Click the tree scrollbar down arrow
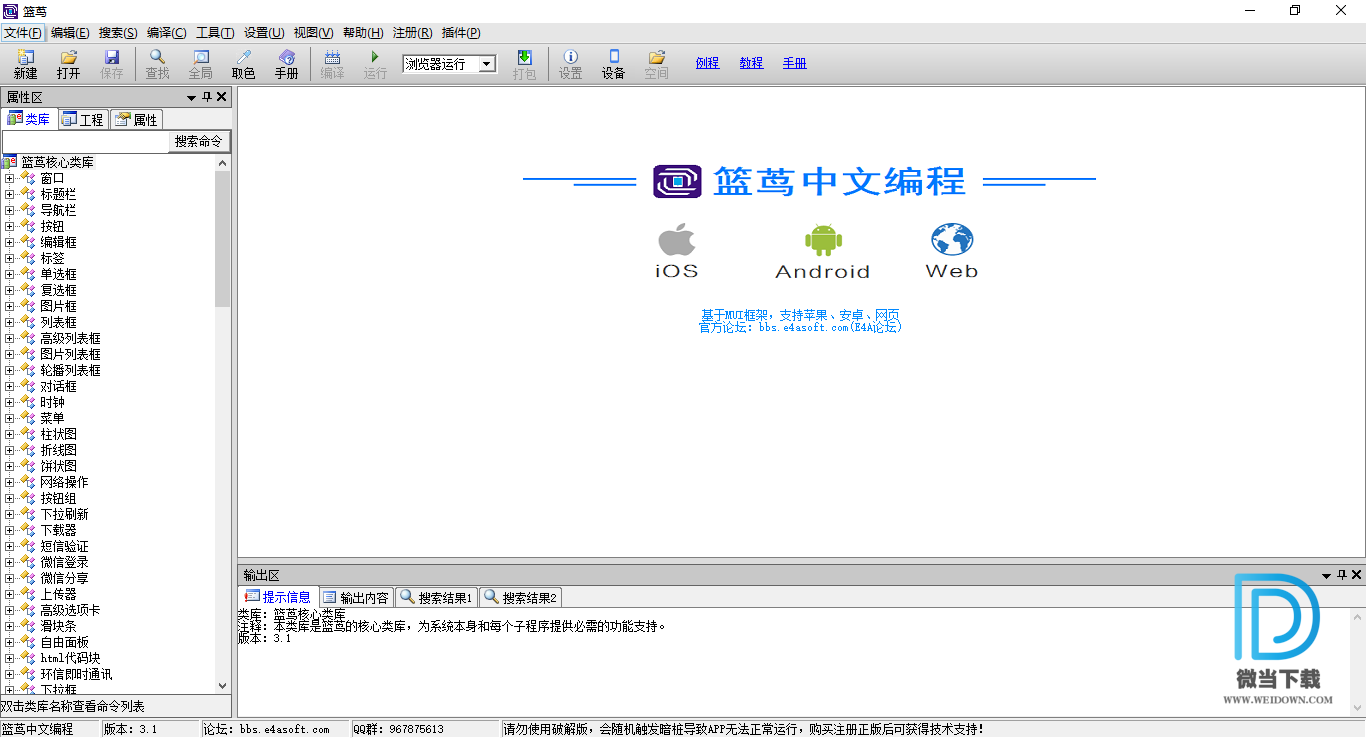1366x738 pixels. point(223,686)
